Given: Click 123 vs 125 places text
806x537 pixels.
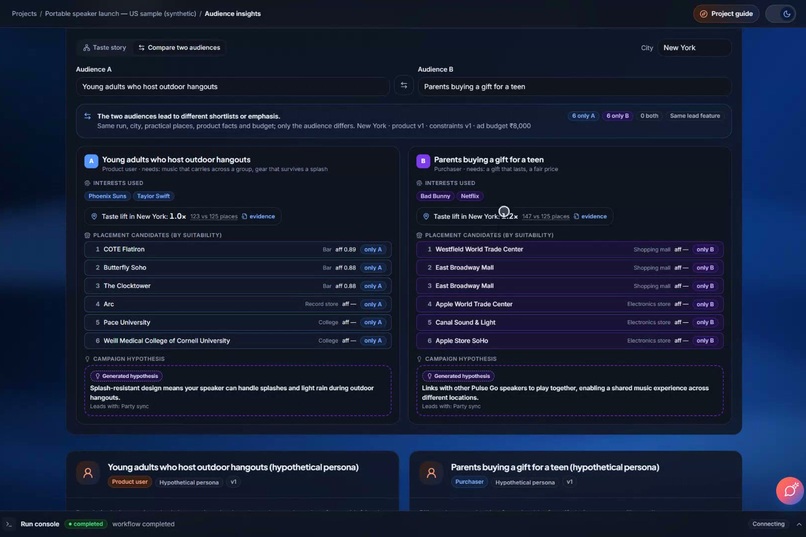Looking at the screenshot, I should (214, 217).
